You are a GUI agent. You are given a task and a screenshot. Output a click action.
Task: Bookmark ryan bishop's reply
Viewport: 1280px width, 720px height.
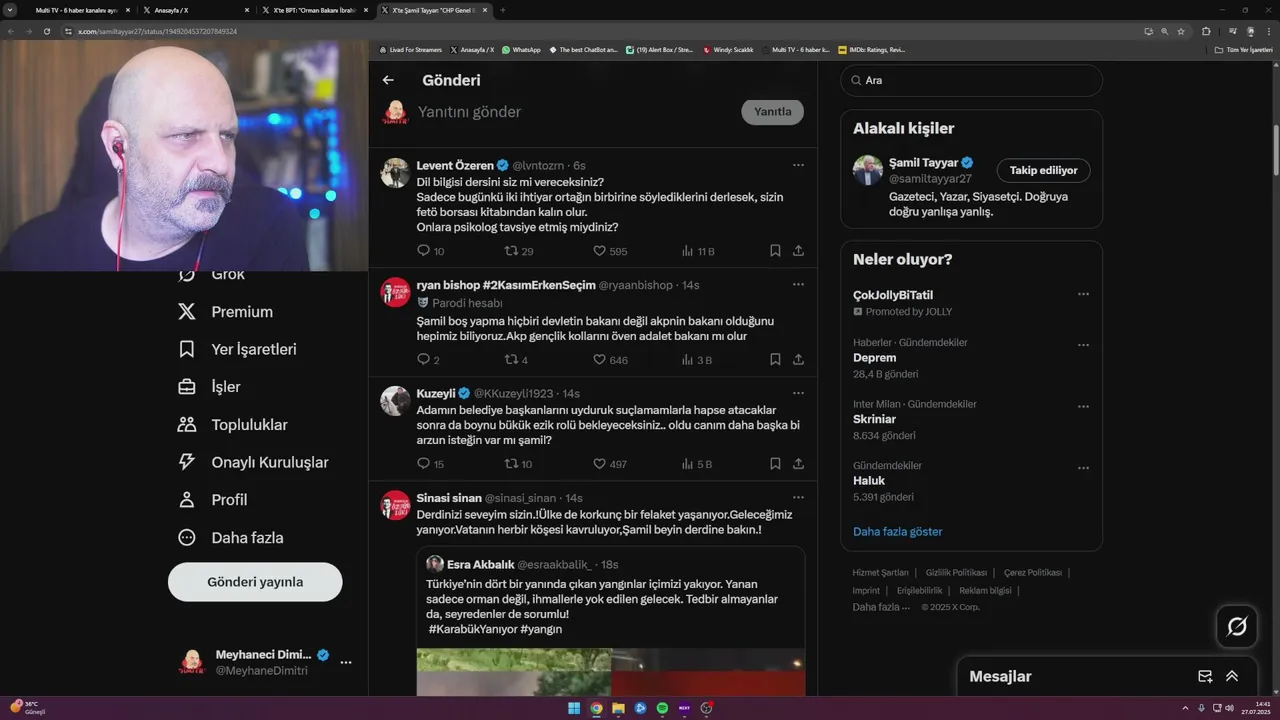pos(775,359)
